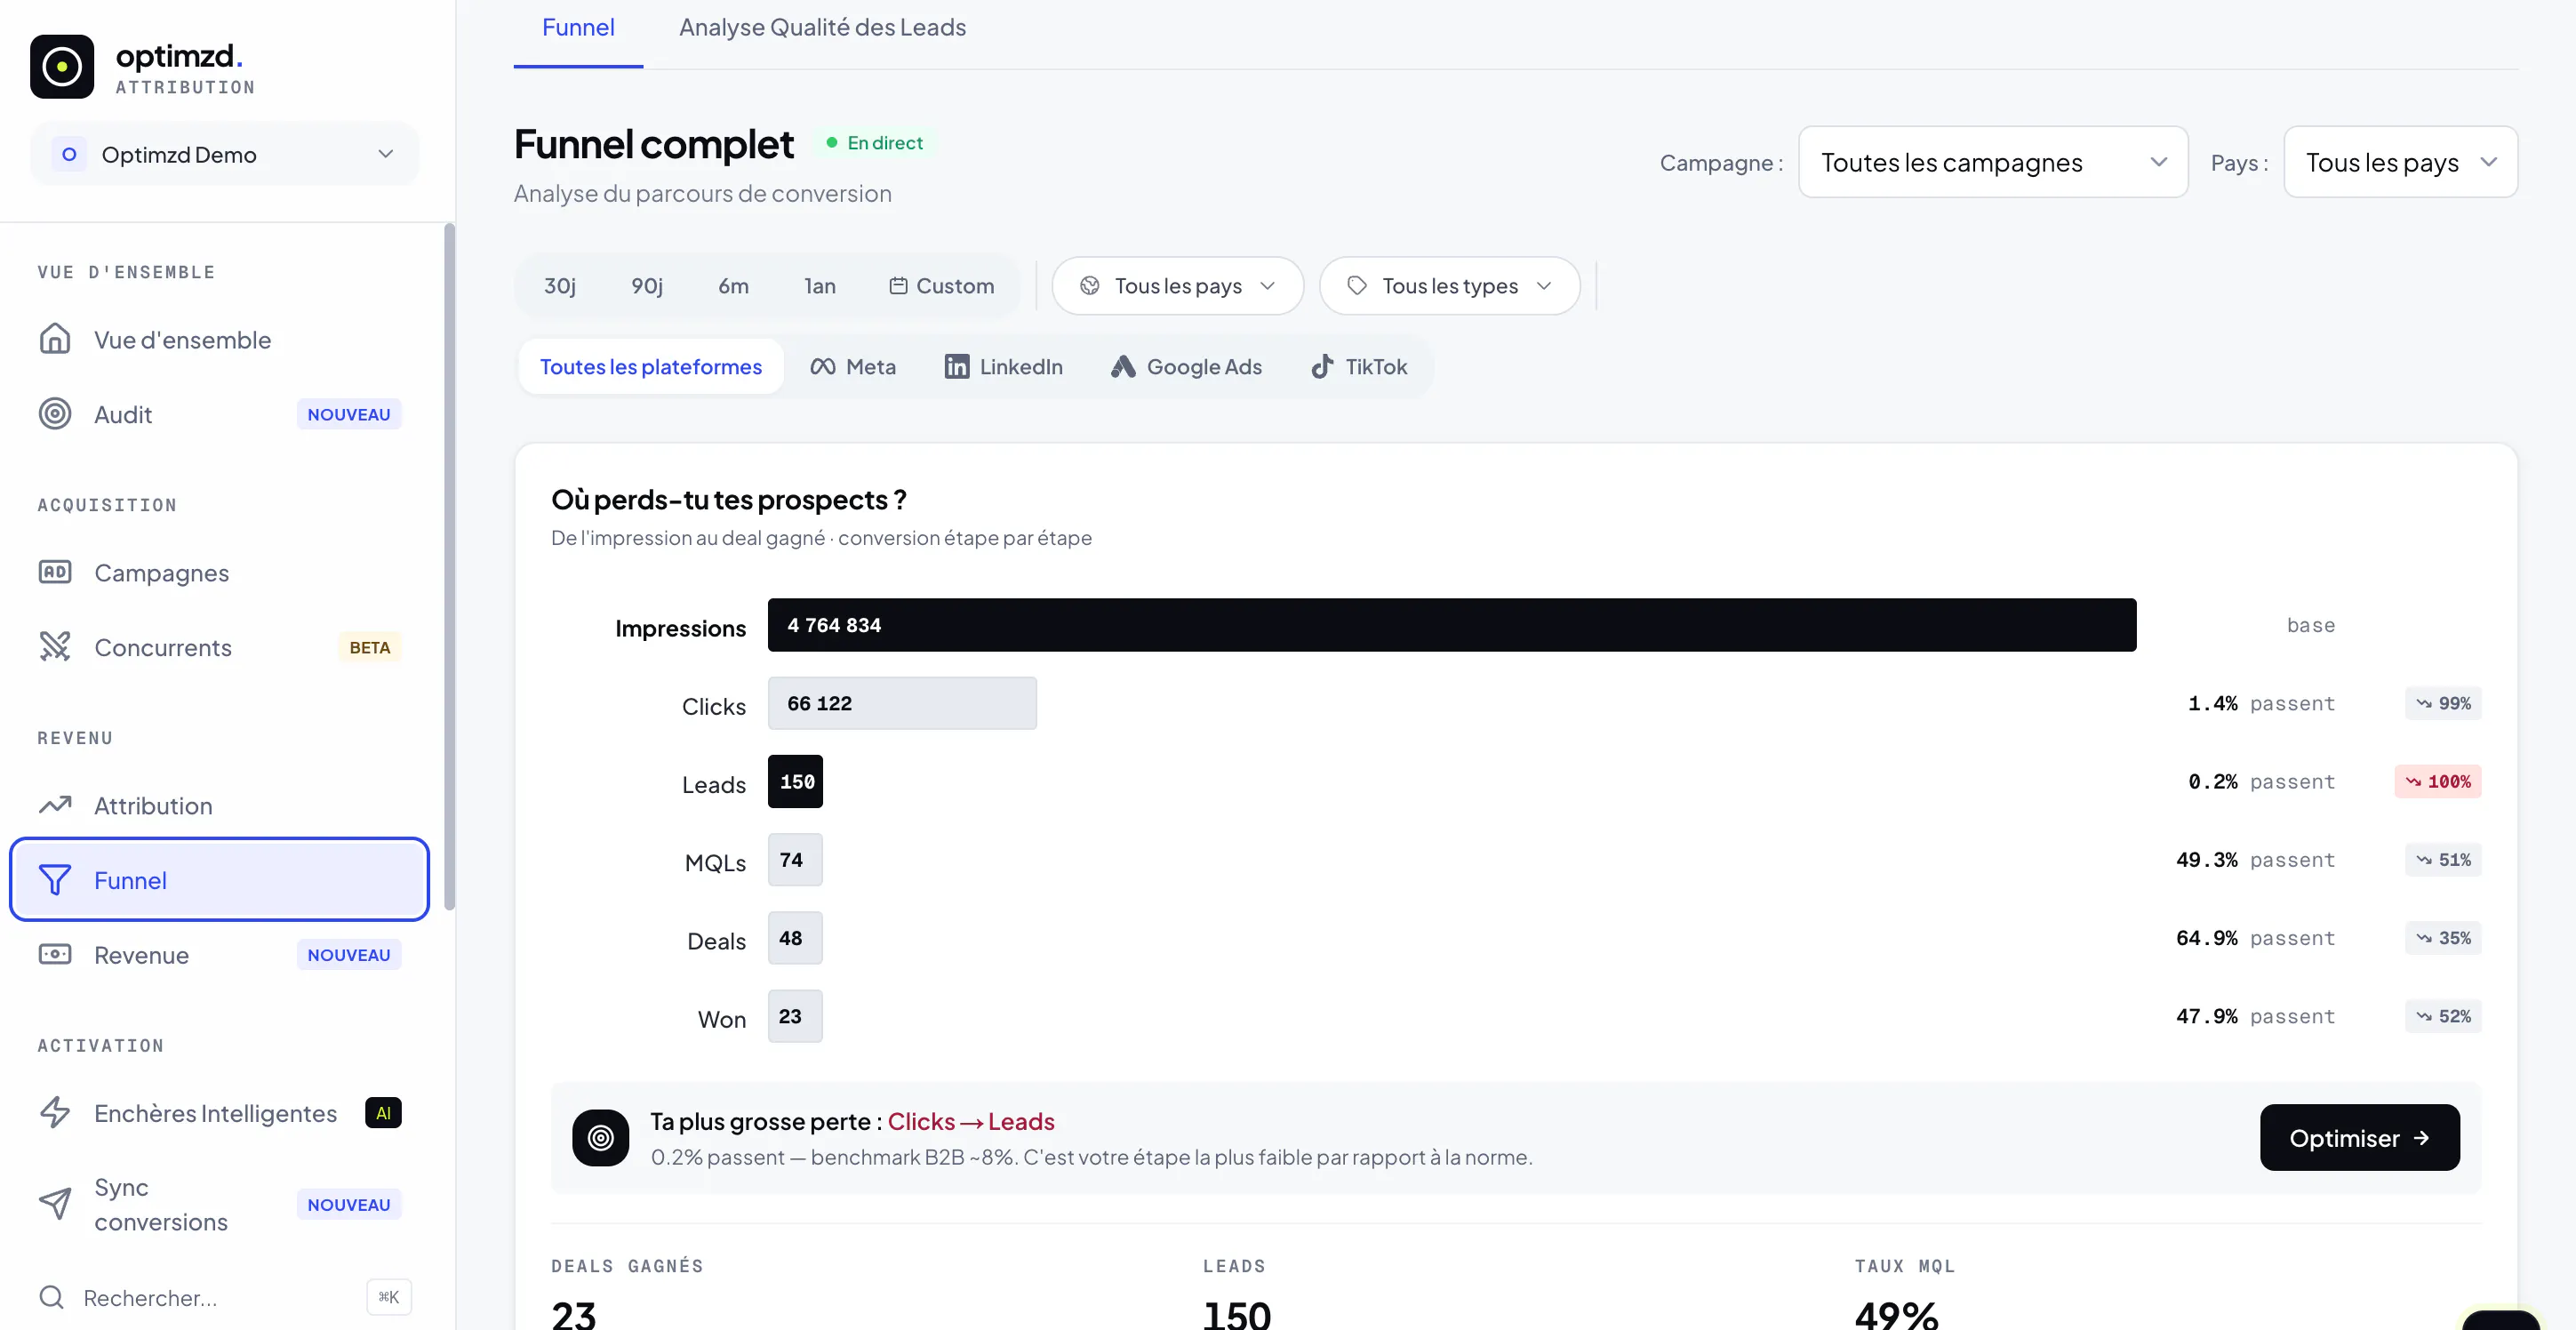Click the search magnifier icon
Image resolution: width=2576 pixels, height=1330 pixels.
51,1297
